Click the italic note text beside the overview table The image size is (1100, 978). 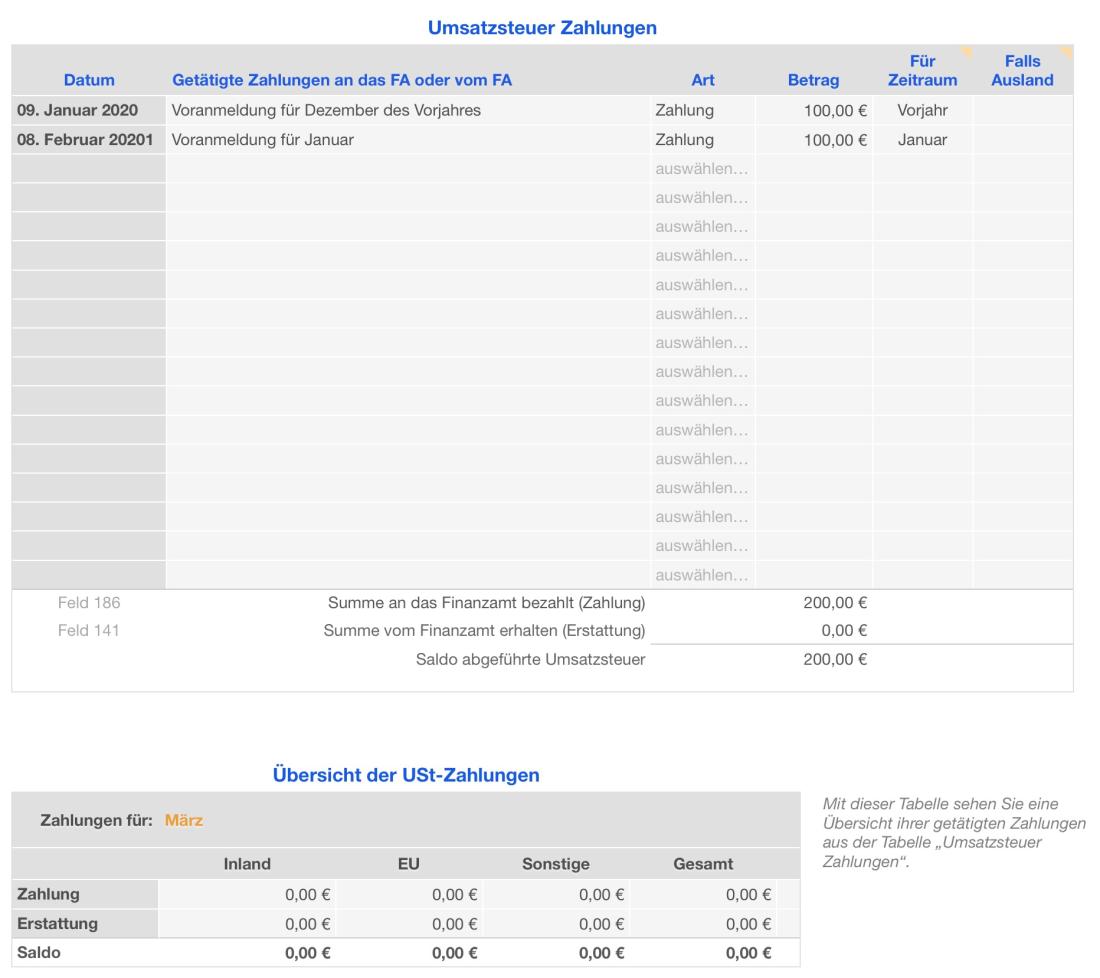coord(953,832)
